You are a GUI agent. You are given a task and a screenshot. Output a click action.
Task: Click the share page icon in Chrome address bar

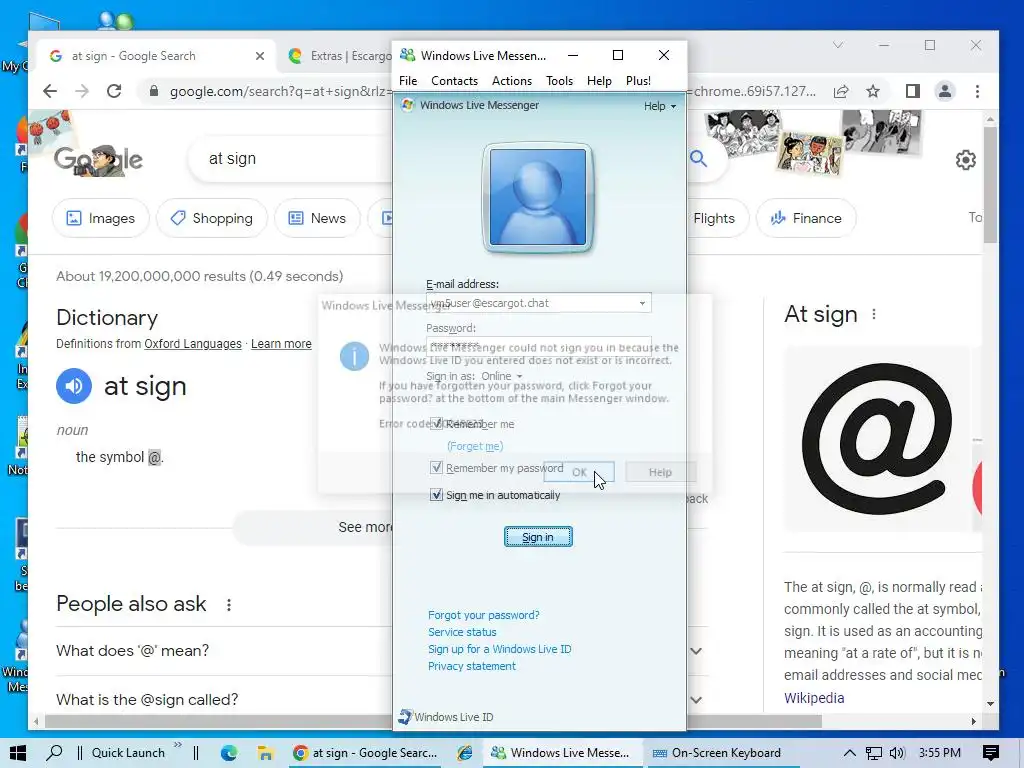click(x=841, y=91)
